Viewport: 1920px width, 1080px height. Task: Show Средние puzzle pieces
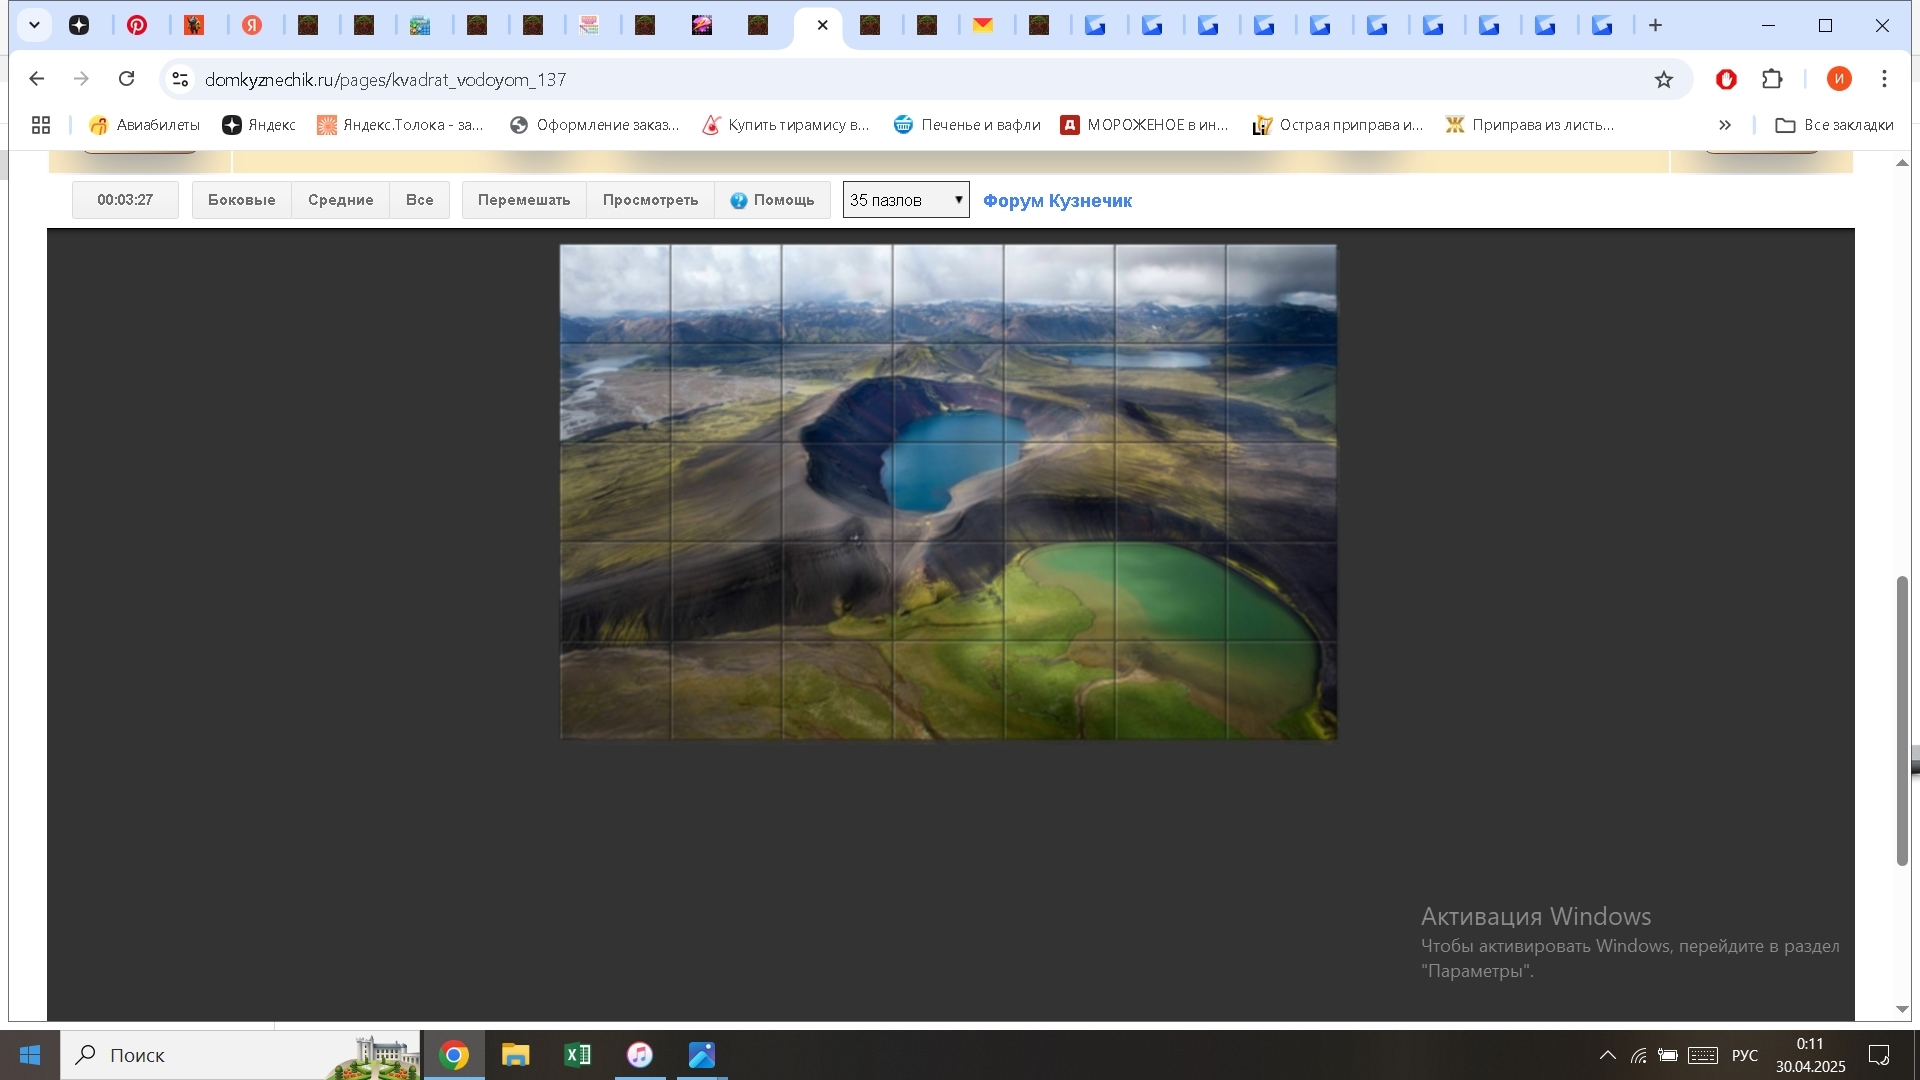(340, 200)
